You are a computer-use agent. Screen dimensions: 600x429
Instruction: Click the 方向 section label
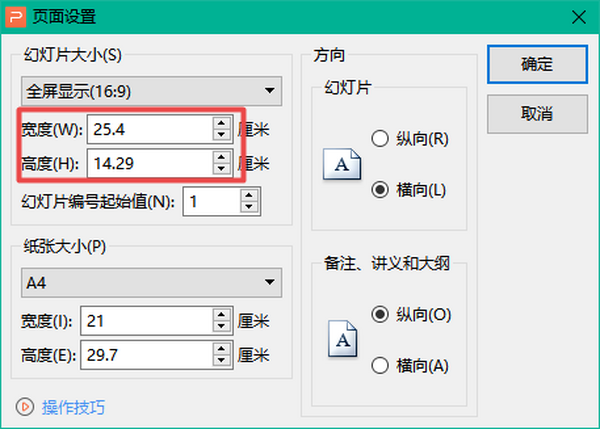(x=329, y=55)
